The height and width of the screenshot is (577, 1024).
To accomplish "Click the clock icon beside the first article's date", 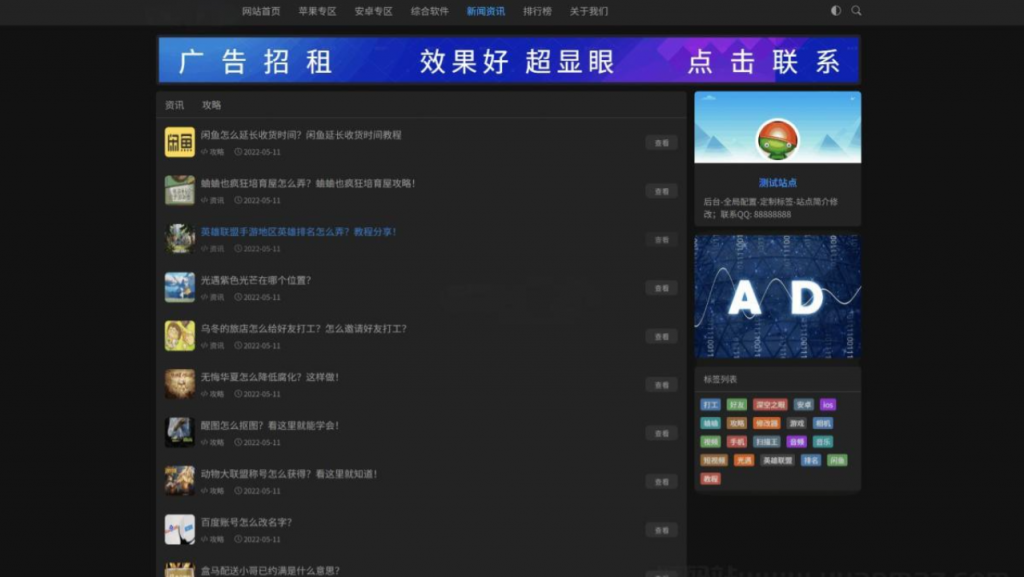I will coord(238,153).
